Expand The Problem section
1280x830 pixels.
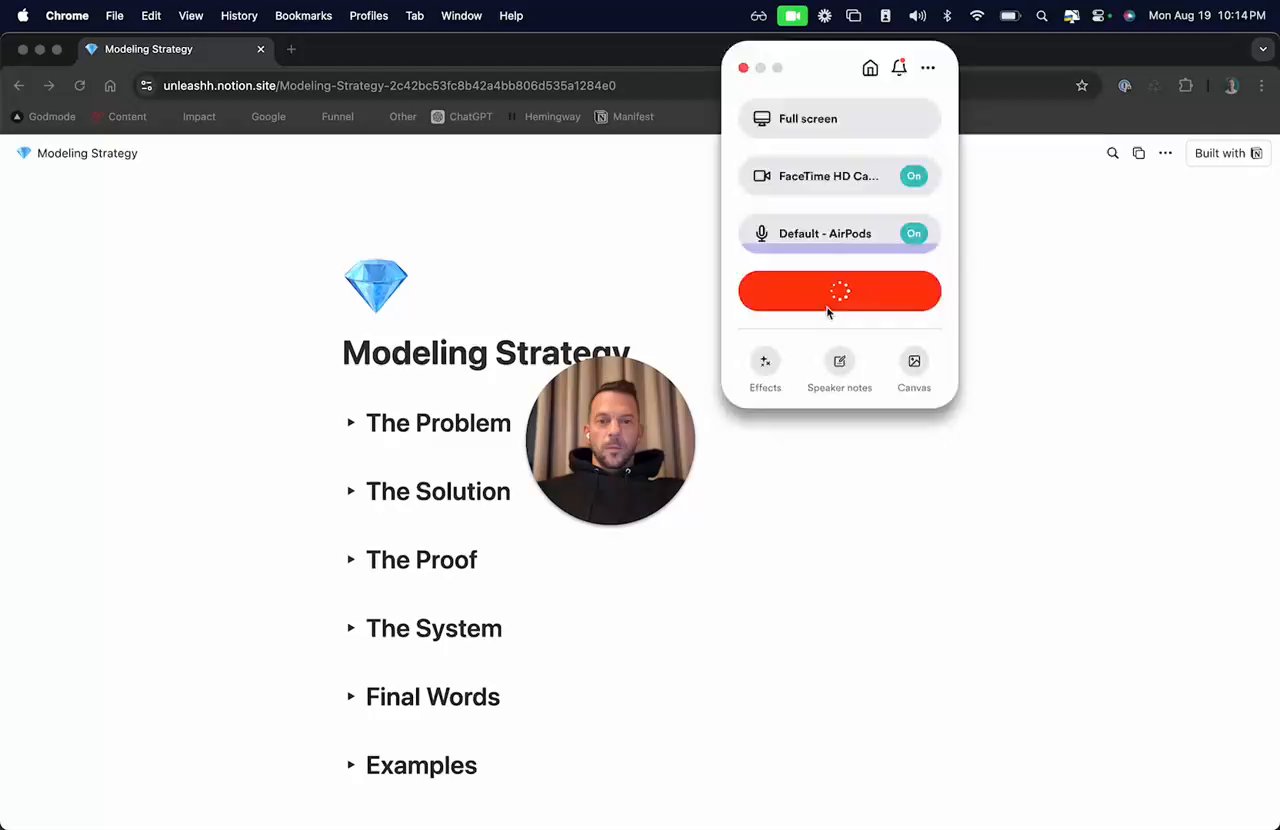click(351, 423)
